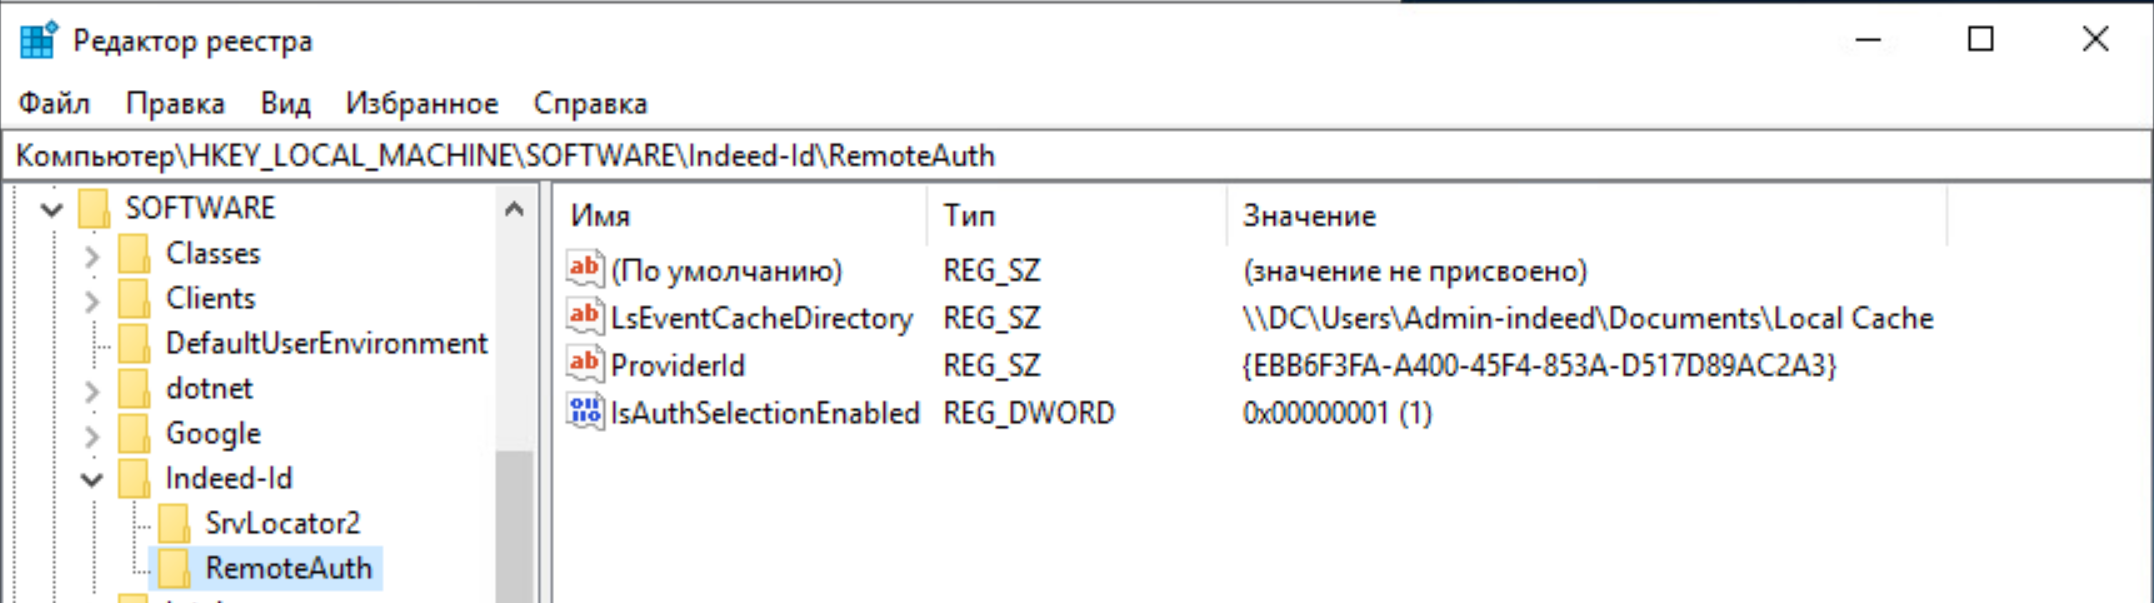The width and height of the screenshot is (2154, 603).
Task: Click the Google folder icon
Action: [x=134, y=433]
